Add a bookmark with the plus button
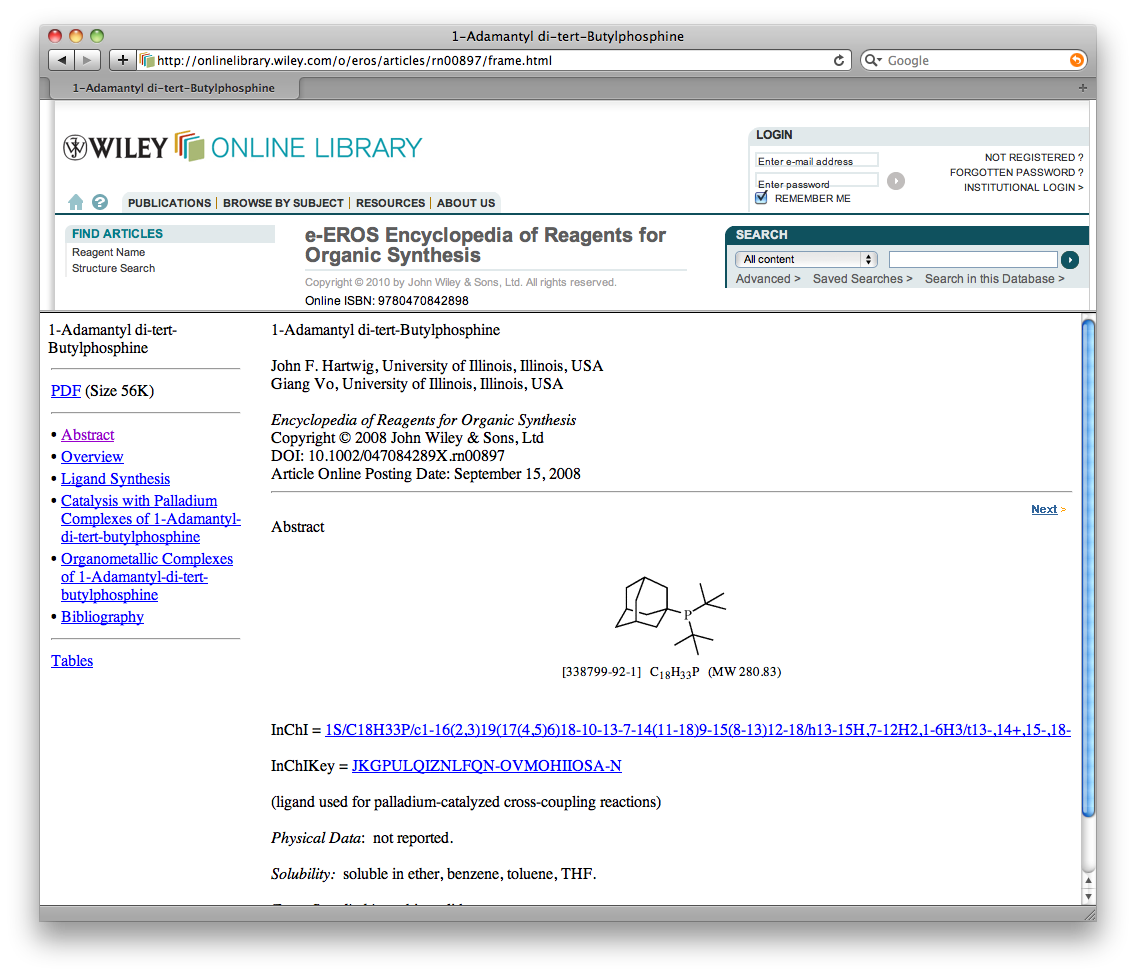Viewport: 1136px width, 976px height. coord(122,60)
